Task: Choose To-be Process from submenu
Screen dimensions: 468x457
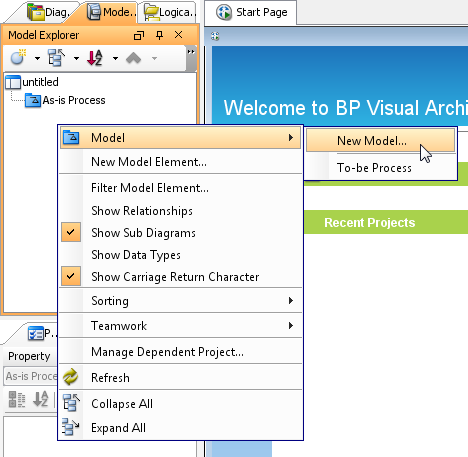Action: pos(380,168)
